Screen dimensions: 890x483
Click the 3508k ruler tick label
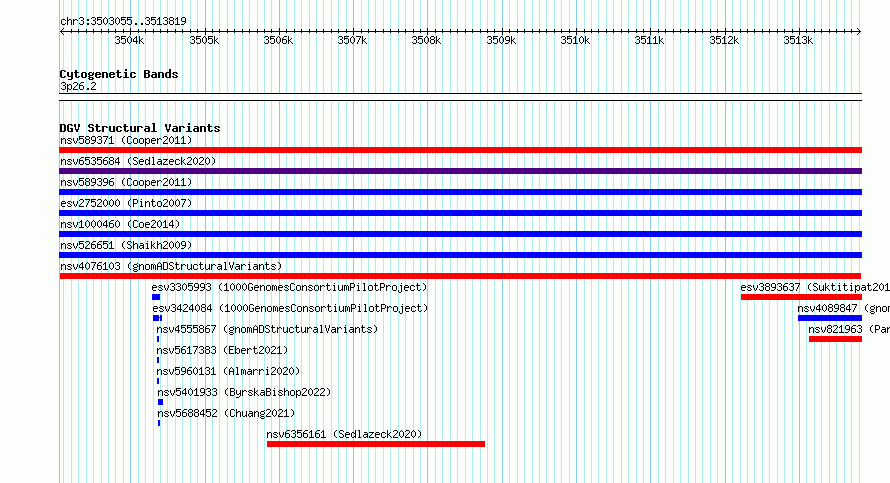(x=426, y=40)
